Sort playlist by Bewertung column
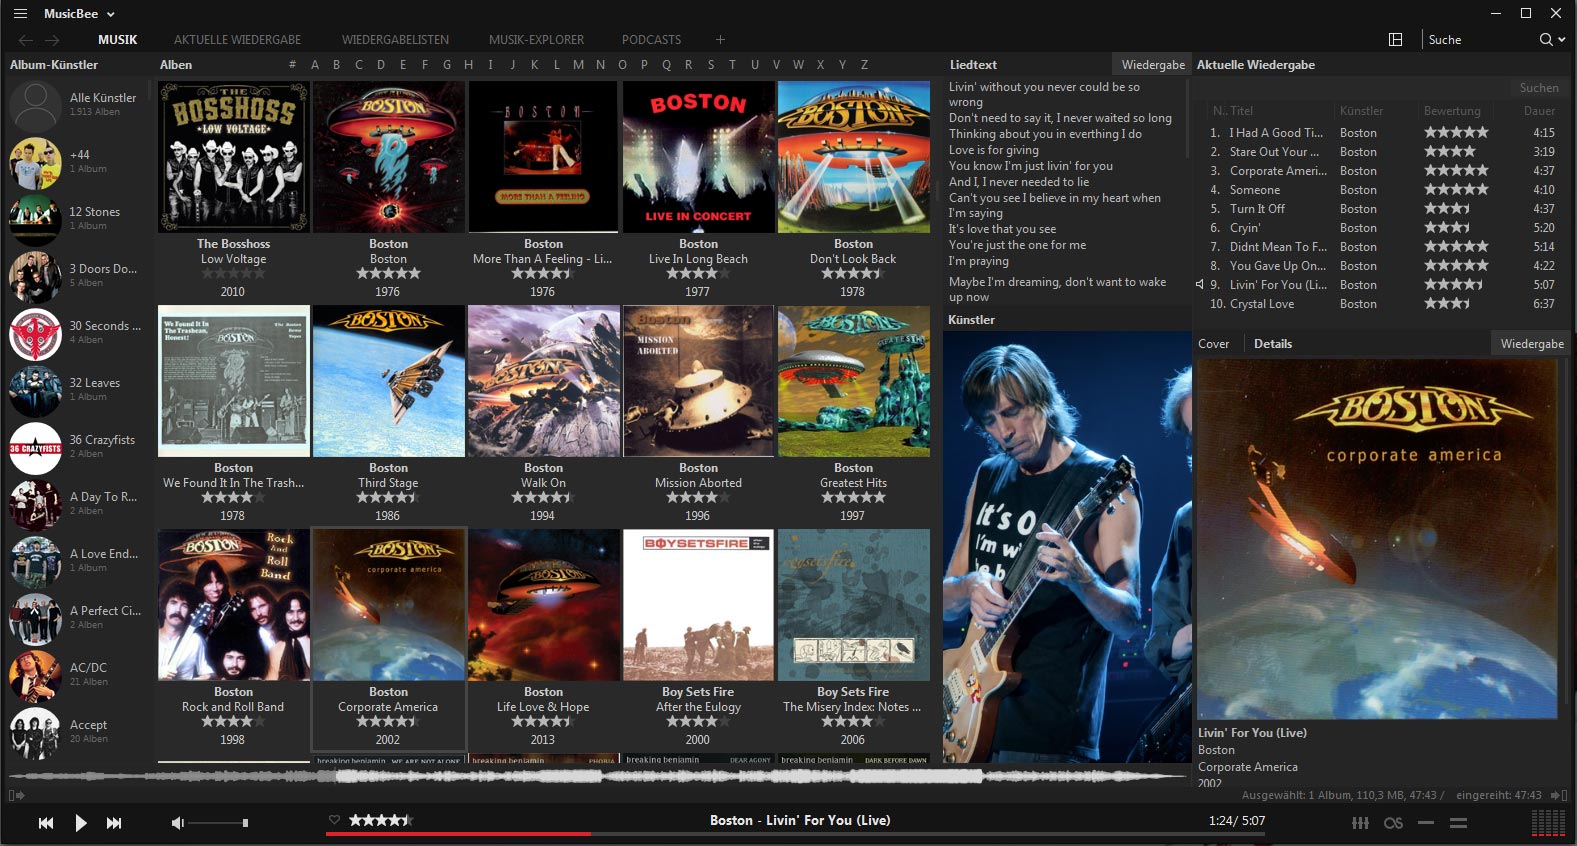This screenshot has height=846, width=1577. tap(1452, 111)
